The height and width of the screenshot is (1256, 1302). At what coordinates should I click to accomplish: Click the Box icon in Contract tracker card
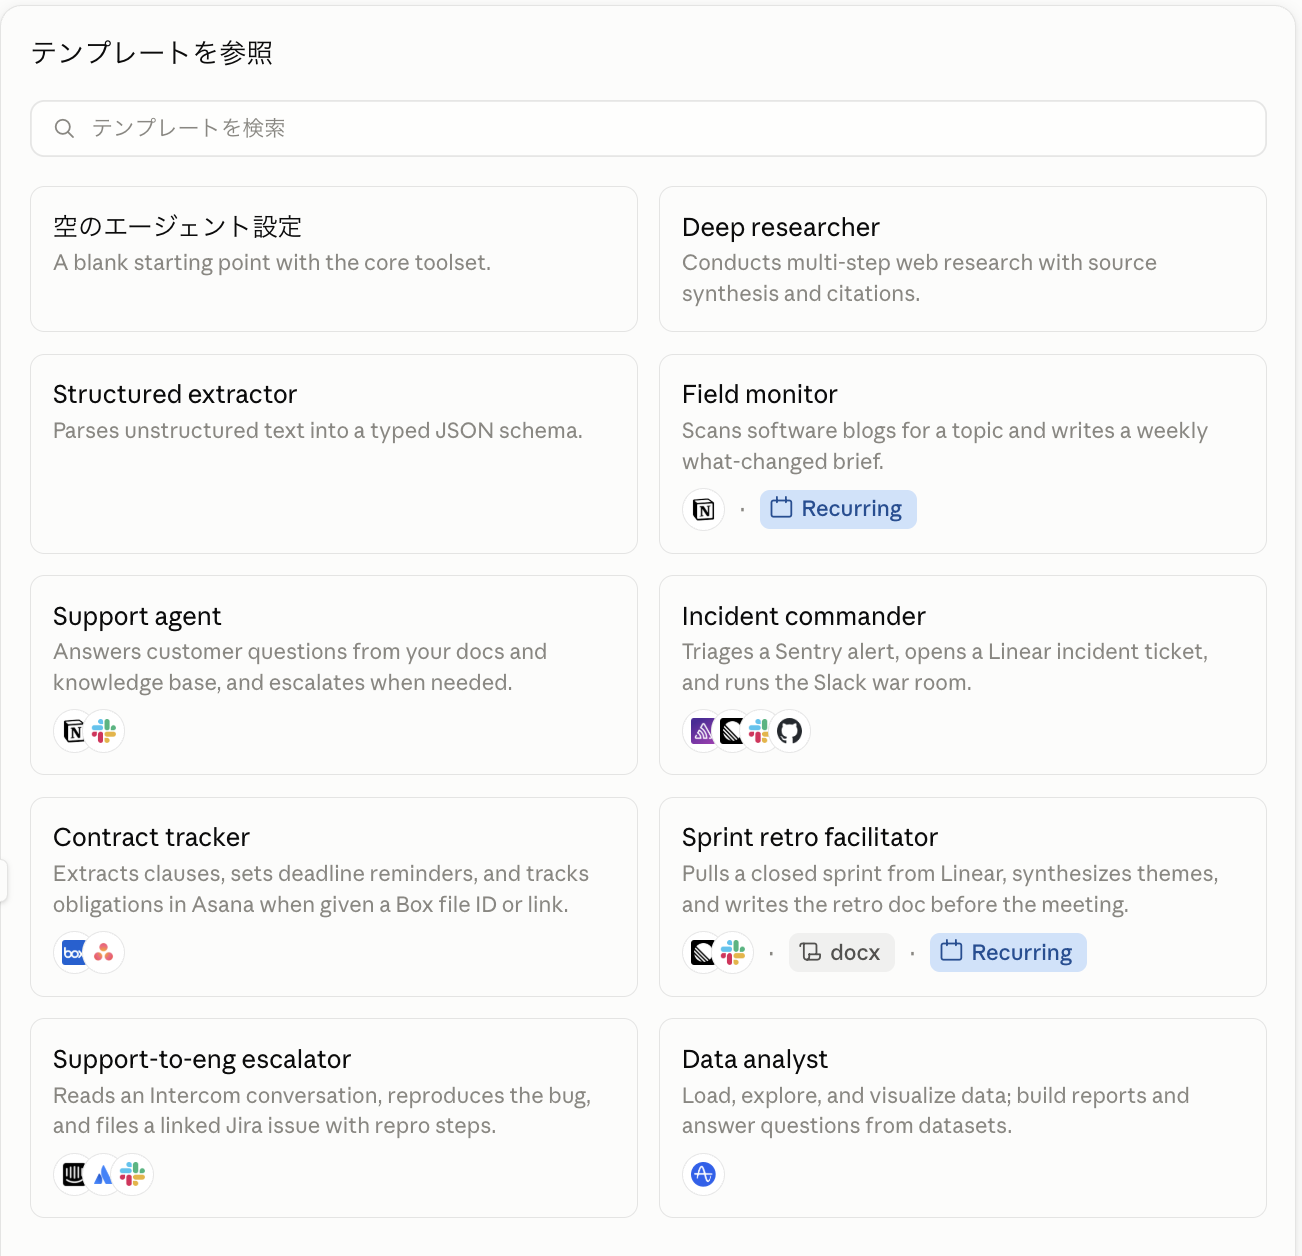pos(74,953)
